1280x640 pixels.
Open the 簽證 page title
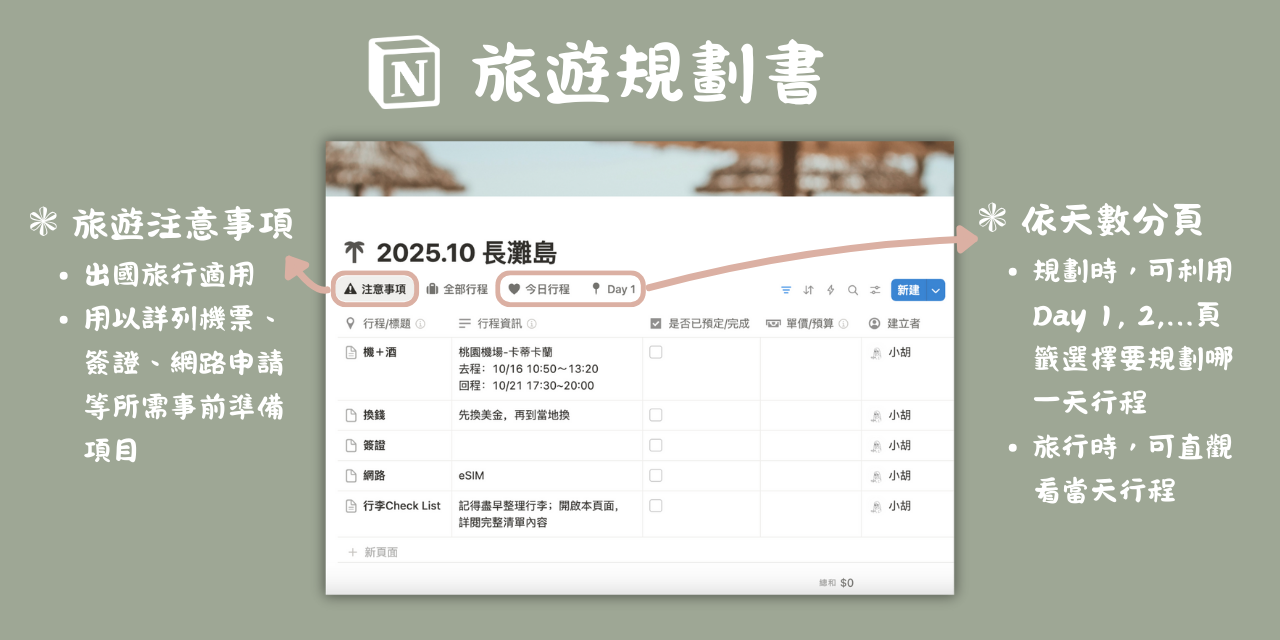point(375,445)
